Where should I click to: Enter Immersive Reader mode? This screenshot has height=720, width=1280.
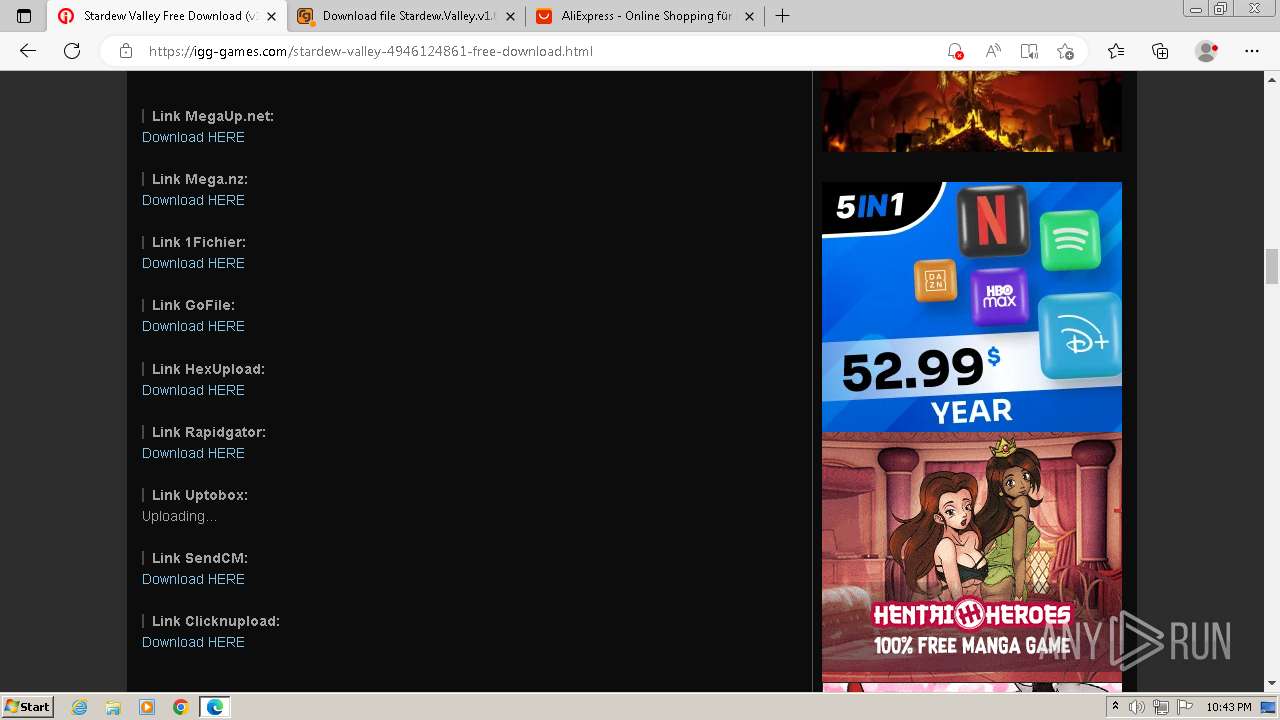pyautogui.click(x=1029, y=51)
